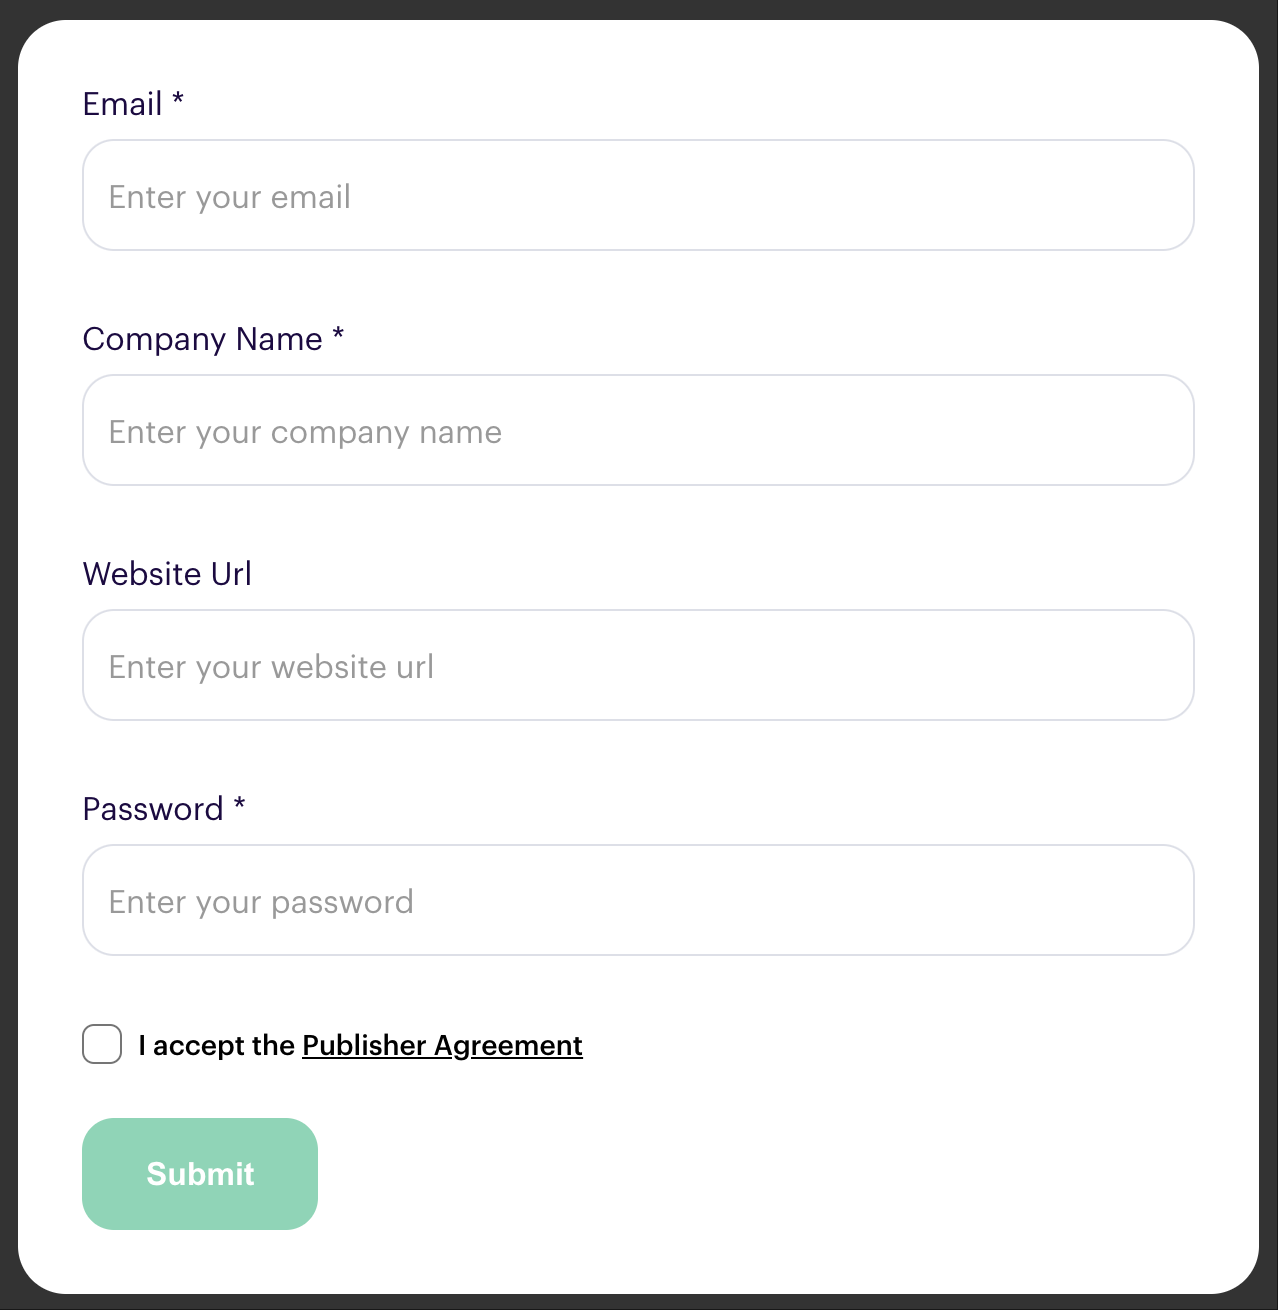The height and width of the screenshot is (1310, 1278).
Task: Tick the accept Publisher Agreement checkbox
Action: pos(102,1044)
